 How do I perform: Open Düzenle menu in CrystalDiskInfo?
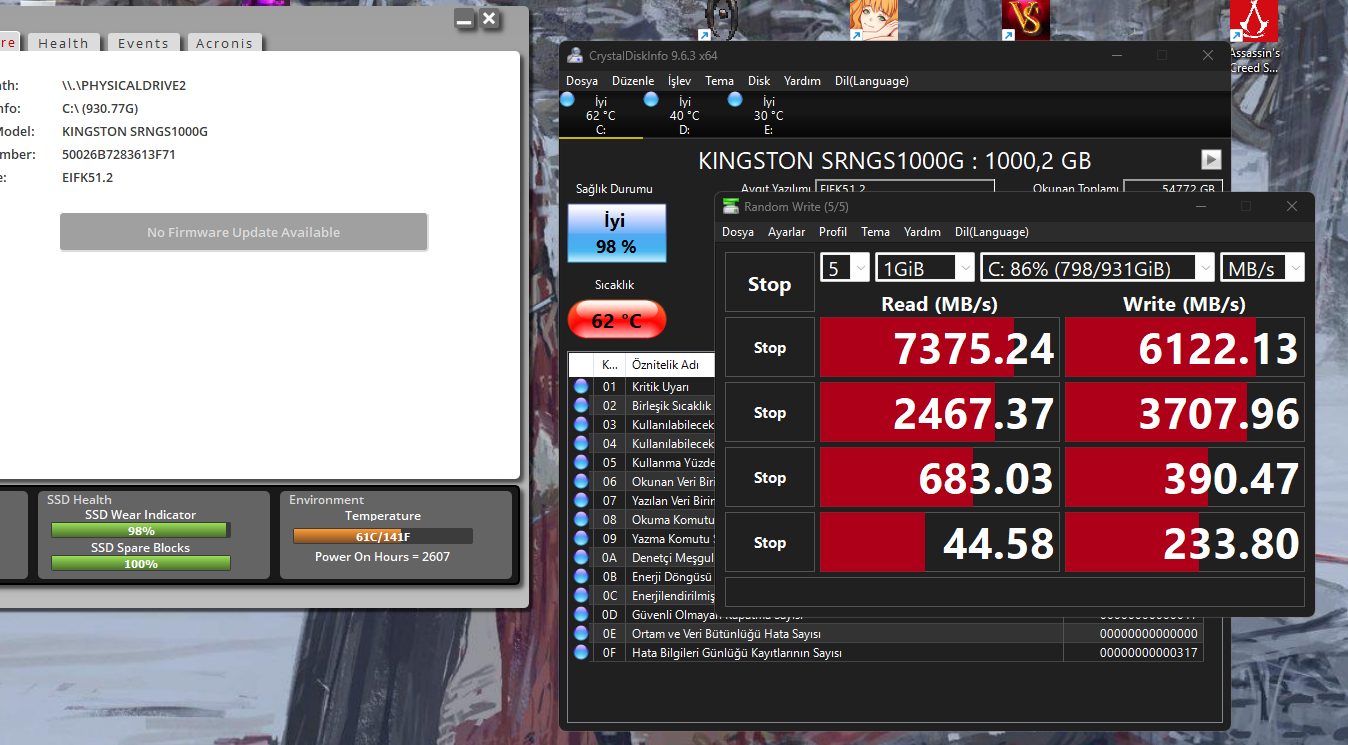click(633, 81)
